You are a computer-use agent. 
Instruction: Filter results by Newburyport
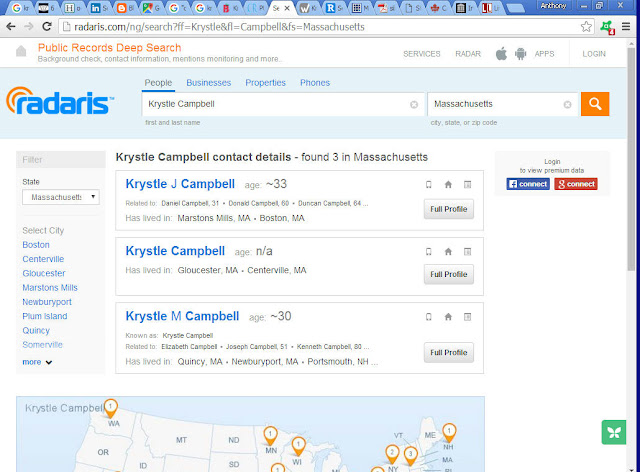click(x=47, y=302)
